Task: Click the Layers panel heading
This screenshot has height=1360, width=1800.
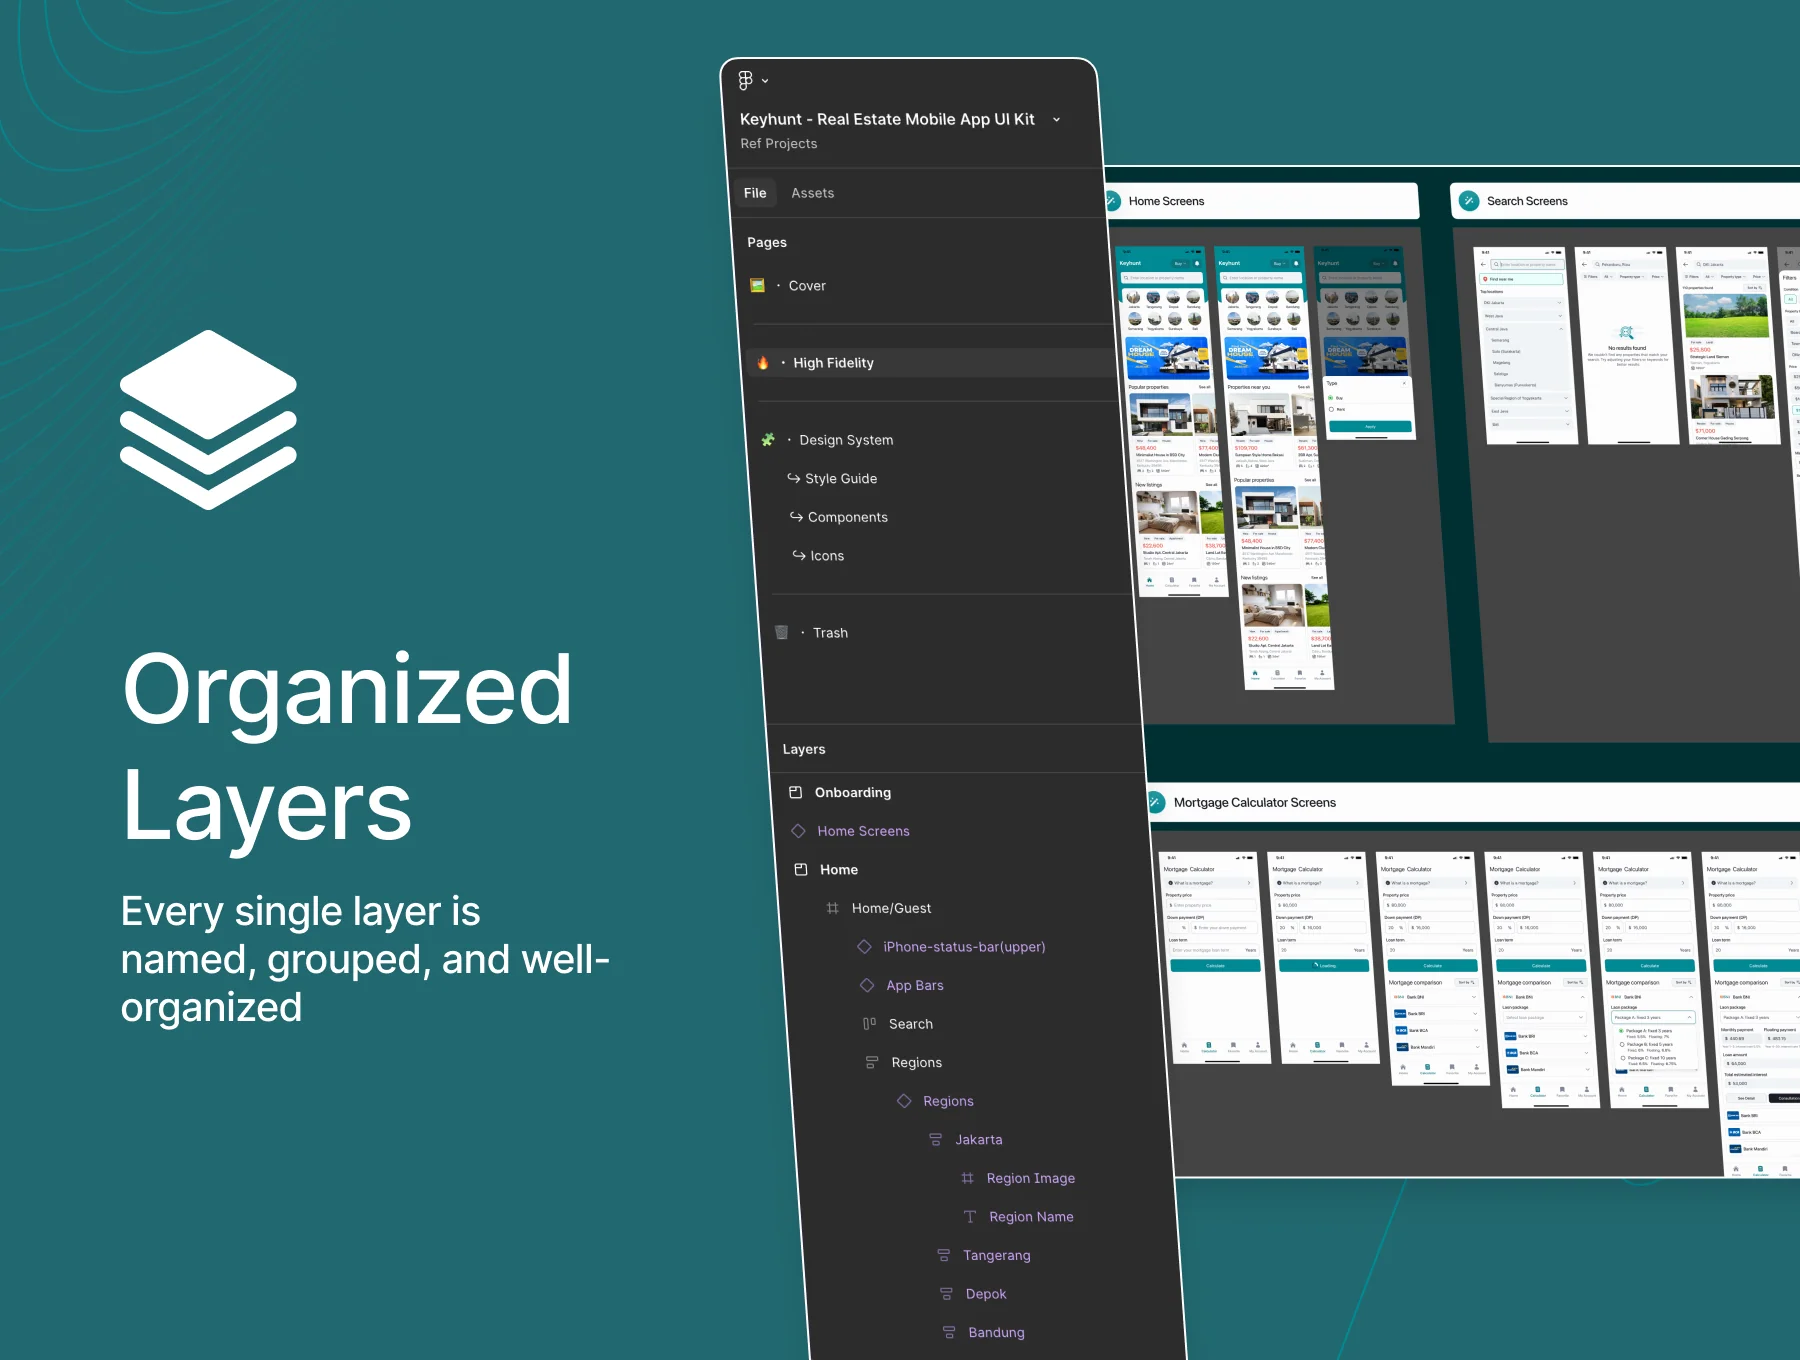Action: pyautogui.click(x=804, y=750)
